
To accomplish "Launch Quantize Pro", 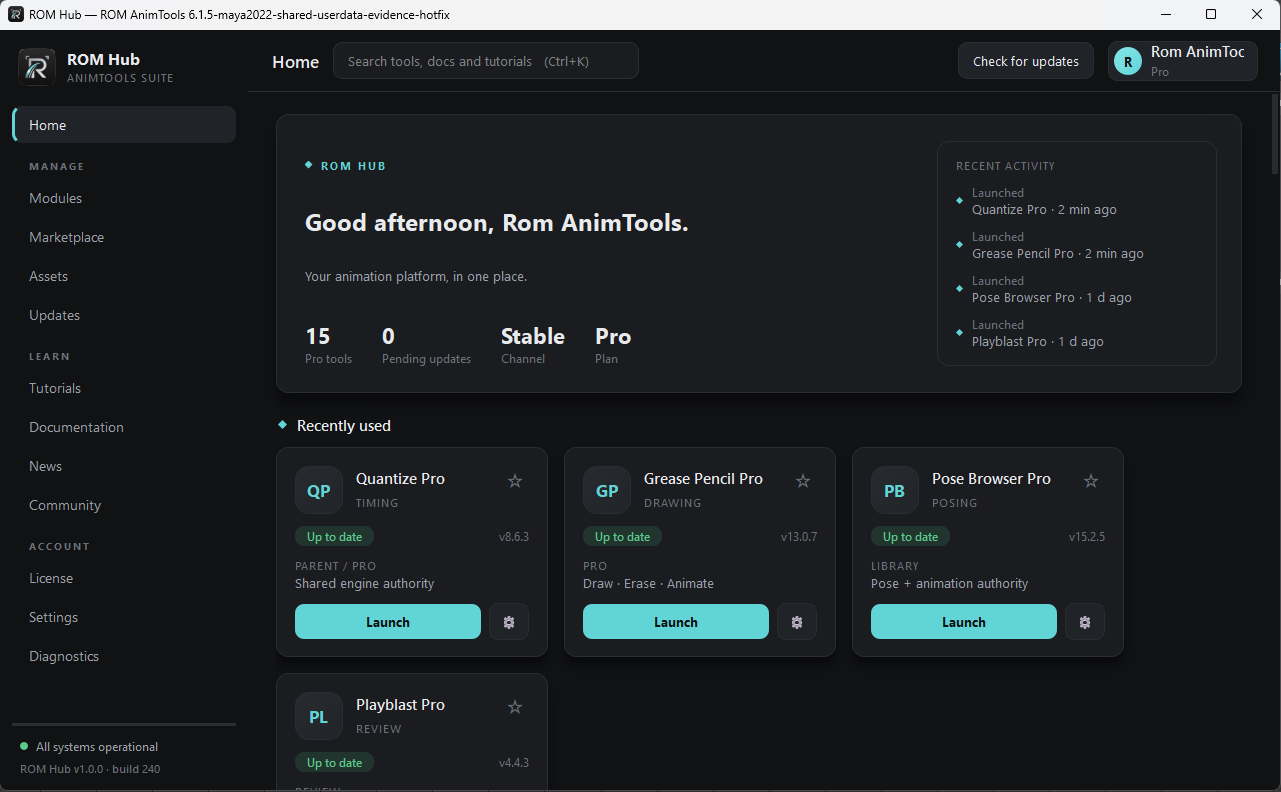I will pyautogui.click(x=388, y=622).
